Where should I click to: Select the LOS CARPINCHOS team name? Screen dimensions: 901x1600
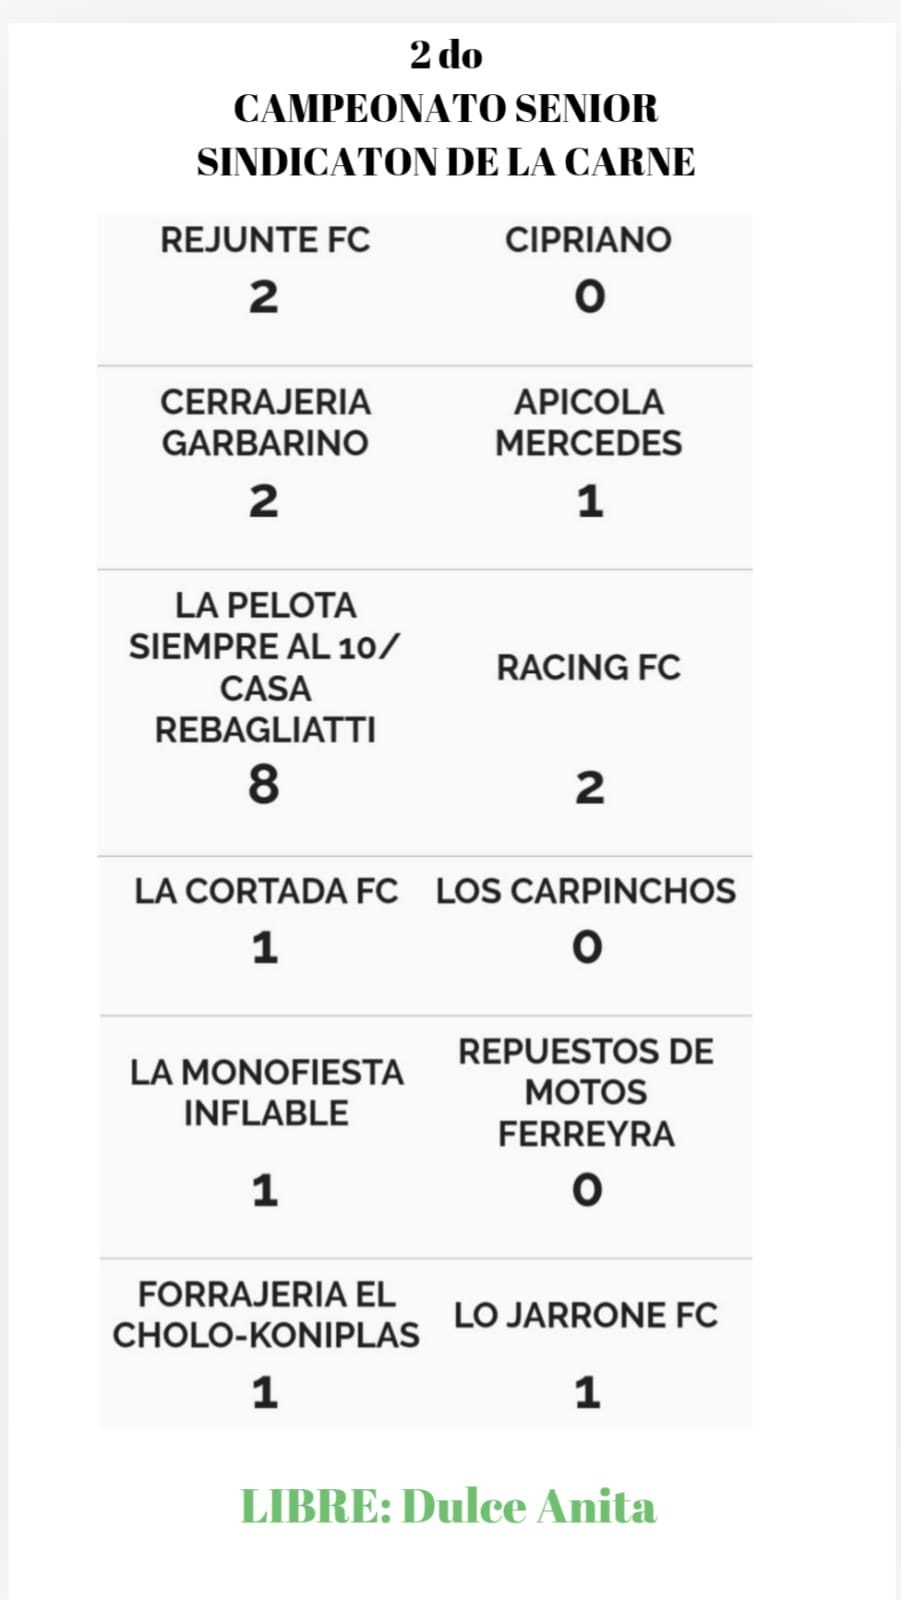(586, 891)
